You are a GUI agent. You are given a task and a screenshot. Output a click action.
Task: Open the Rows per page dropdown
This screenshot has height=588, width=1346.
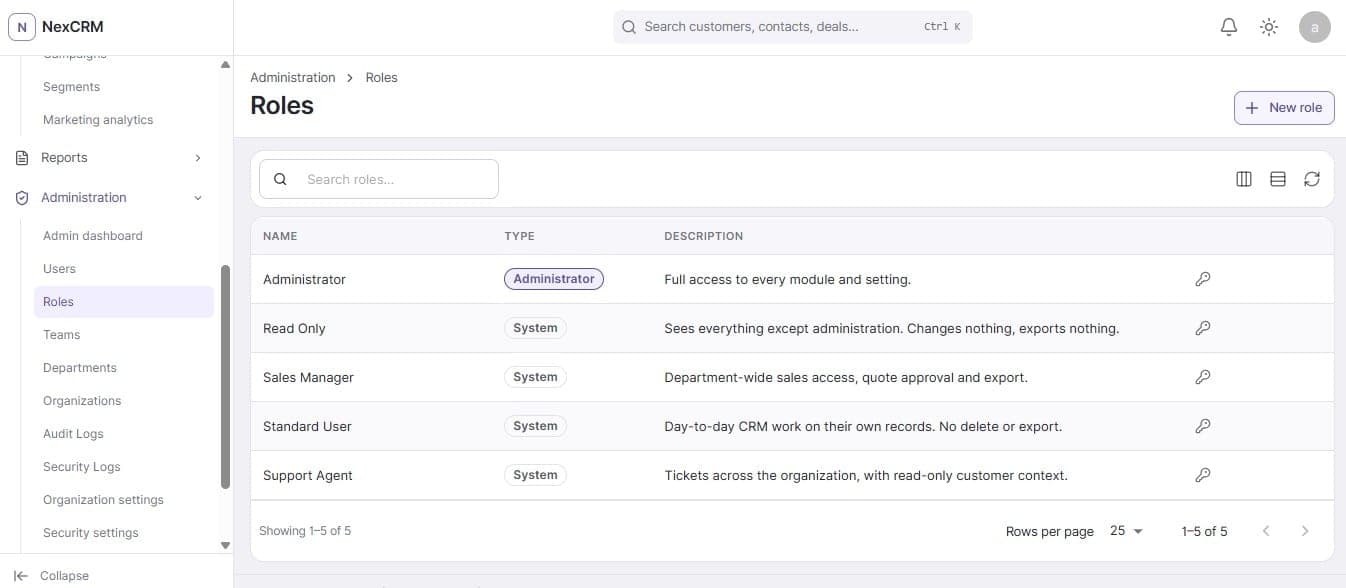point(1126,531)
